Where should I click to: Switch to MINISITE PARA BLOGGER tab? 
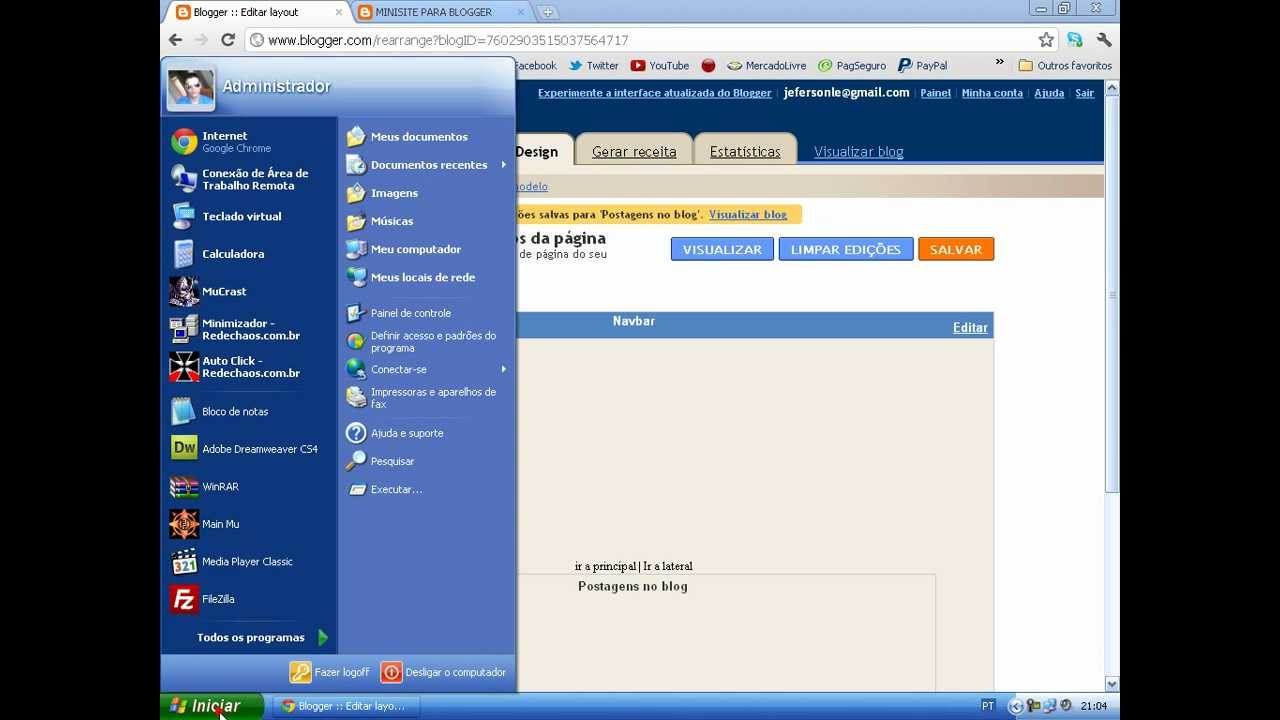(x=441, y=12)
